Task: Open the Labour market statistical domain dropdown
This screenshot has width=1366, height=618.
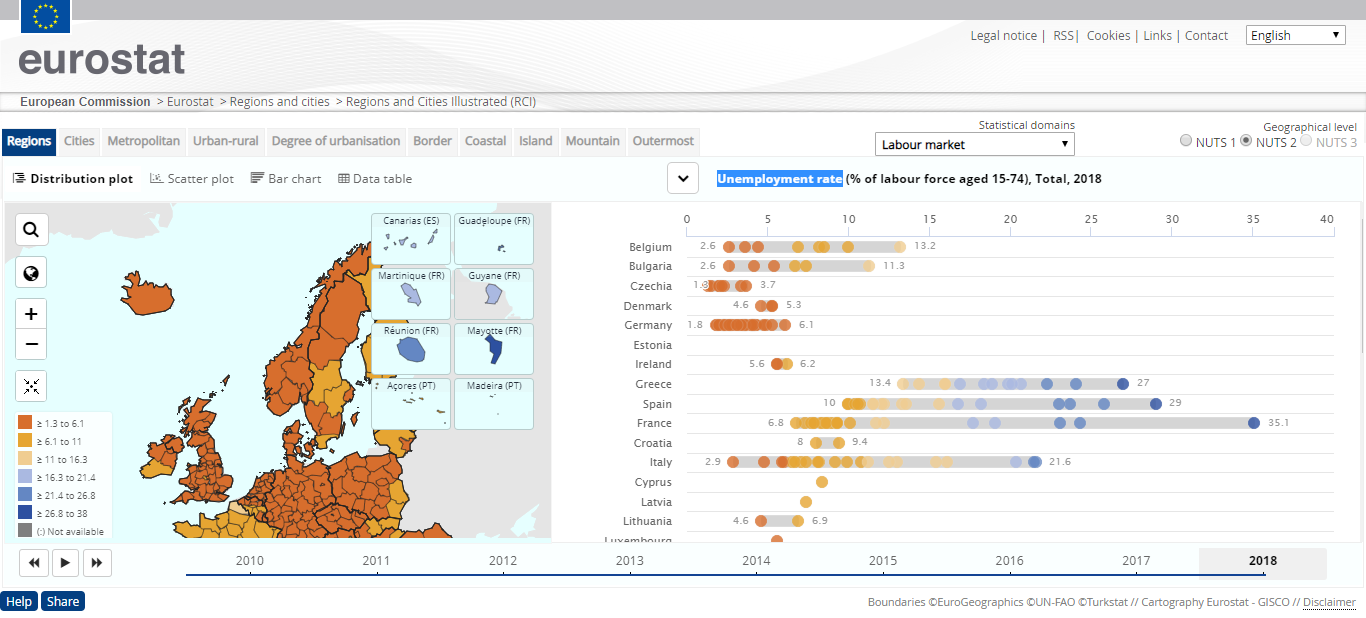Action: tap(975, 144)
